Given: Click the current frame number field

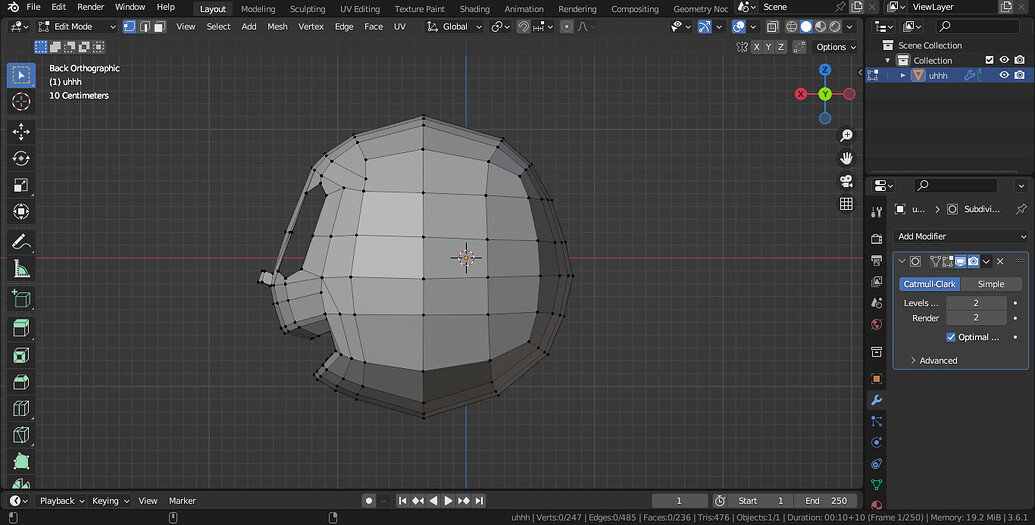Looking at the screenshot, I should [679, 501].
